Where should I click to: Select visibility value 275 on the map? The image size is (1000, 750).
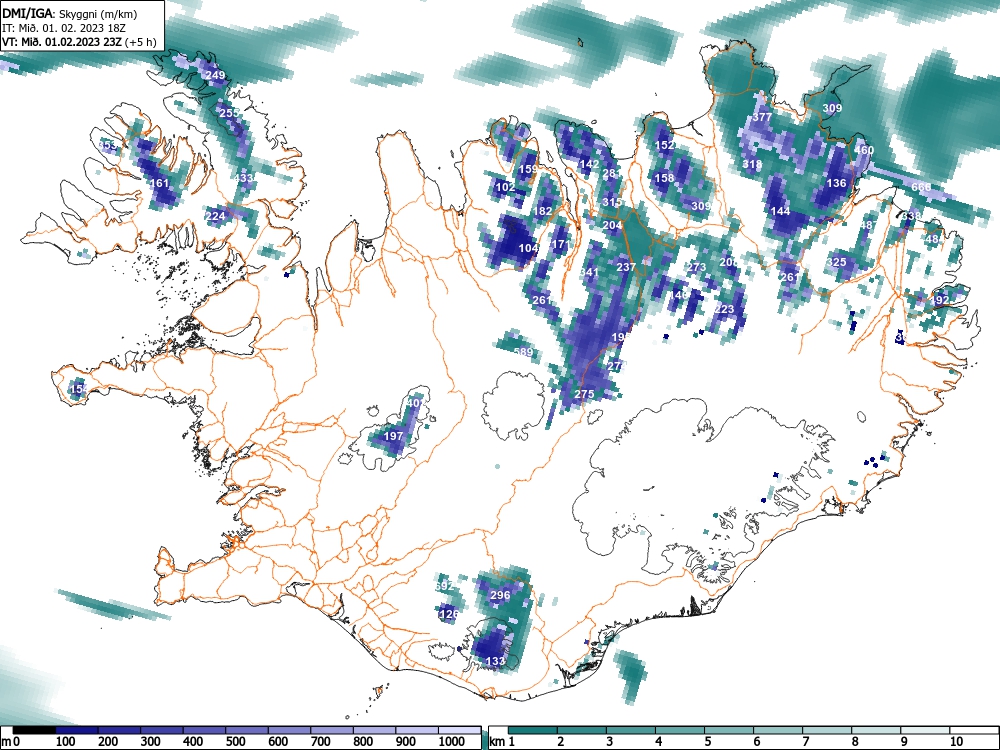tap(584, 394)
